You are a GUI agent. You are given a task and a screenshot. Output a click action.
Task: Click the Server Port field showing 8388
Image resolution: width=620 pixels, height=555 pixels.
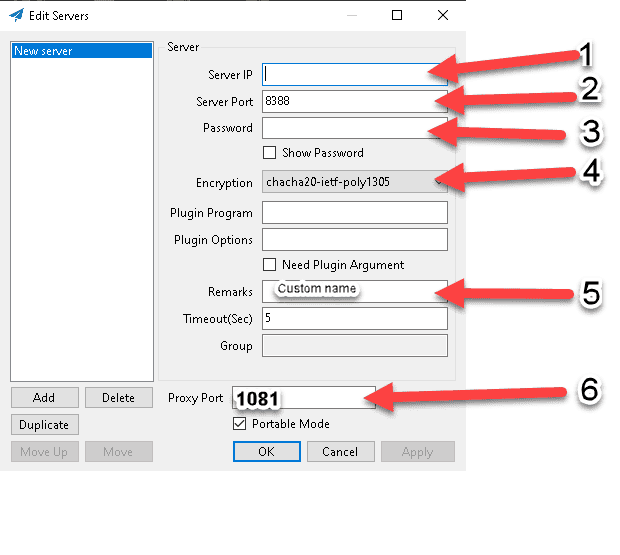(355, 101)
